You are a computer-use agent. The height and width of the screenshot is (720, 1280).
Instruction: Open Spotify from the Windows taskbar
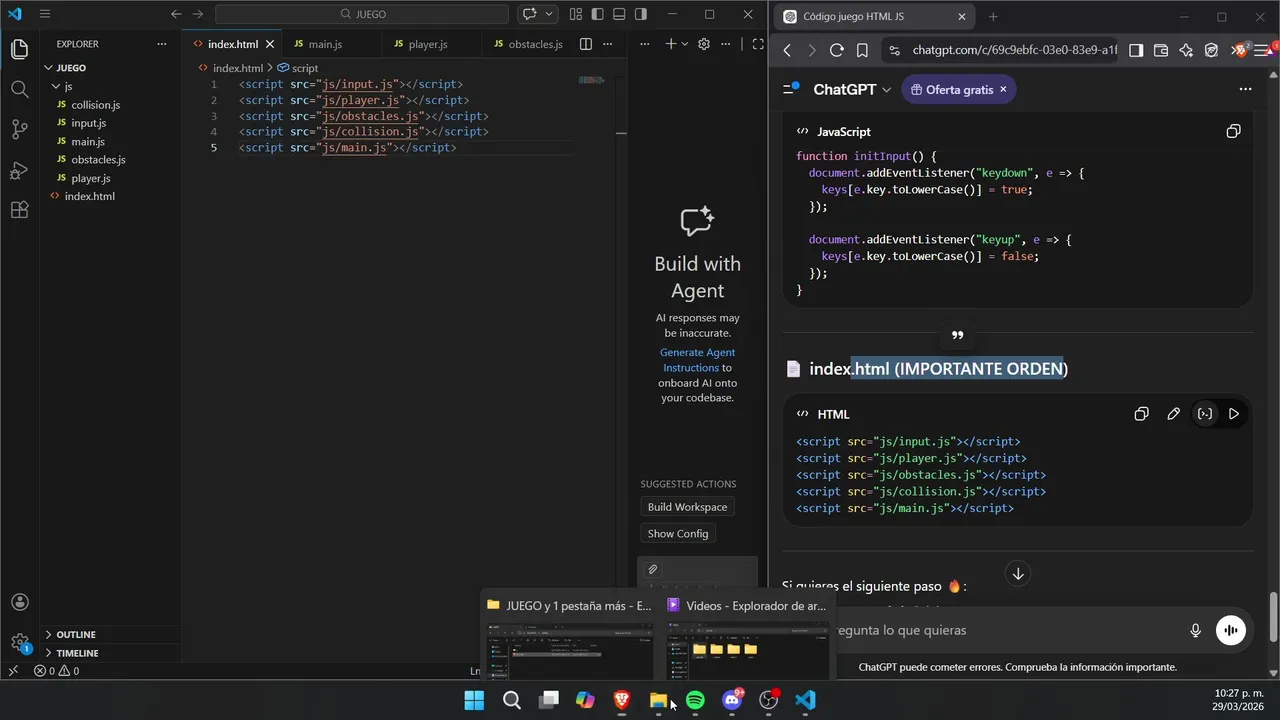tap(695, 700)
